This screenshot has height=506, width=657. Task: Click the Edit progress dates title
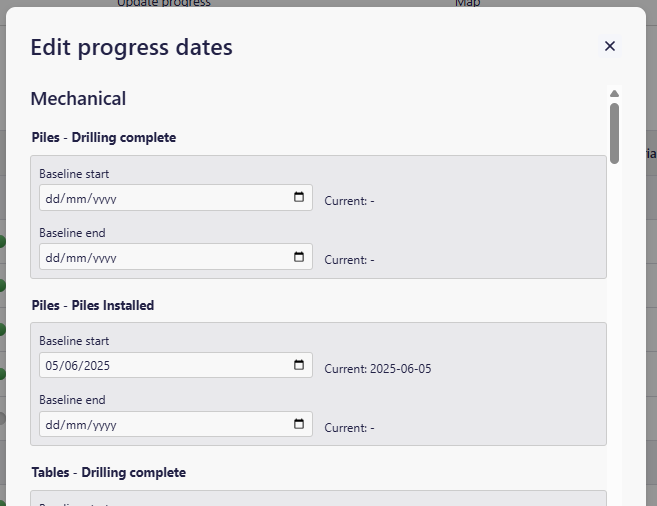click(131, 46)
